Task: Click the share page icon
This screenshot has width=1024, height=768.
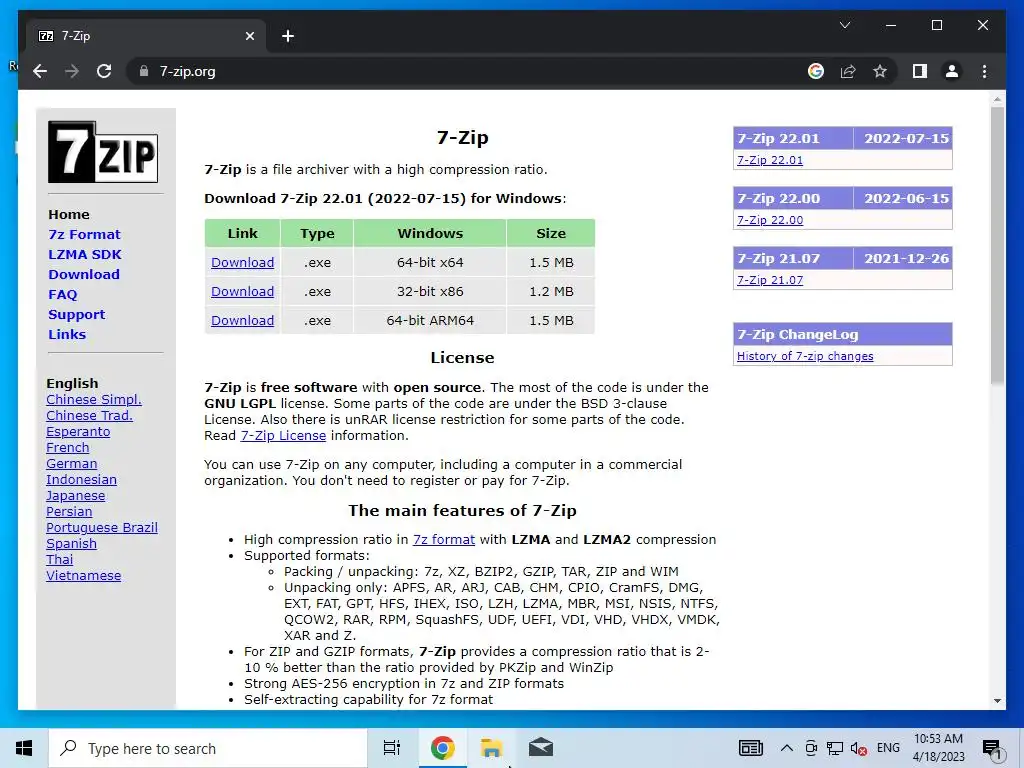Action: coord(848,71)
